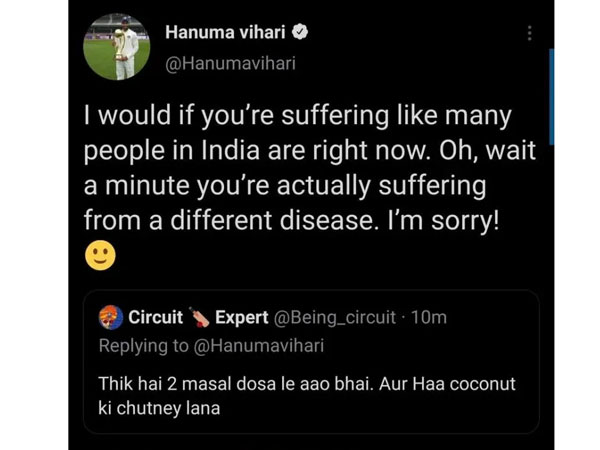Open the Hanuma vihari display name
Viewport: 600px width, 450px height.
228,33
